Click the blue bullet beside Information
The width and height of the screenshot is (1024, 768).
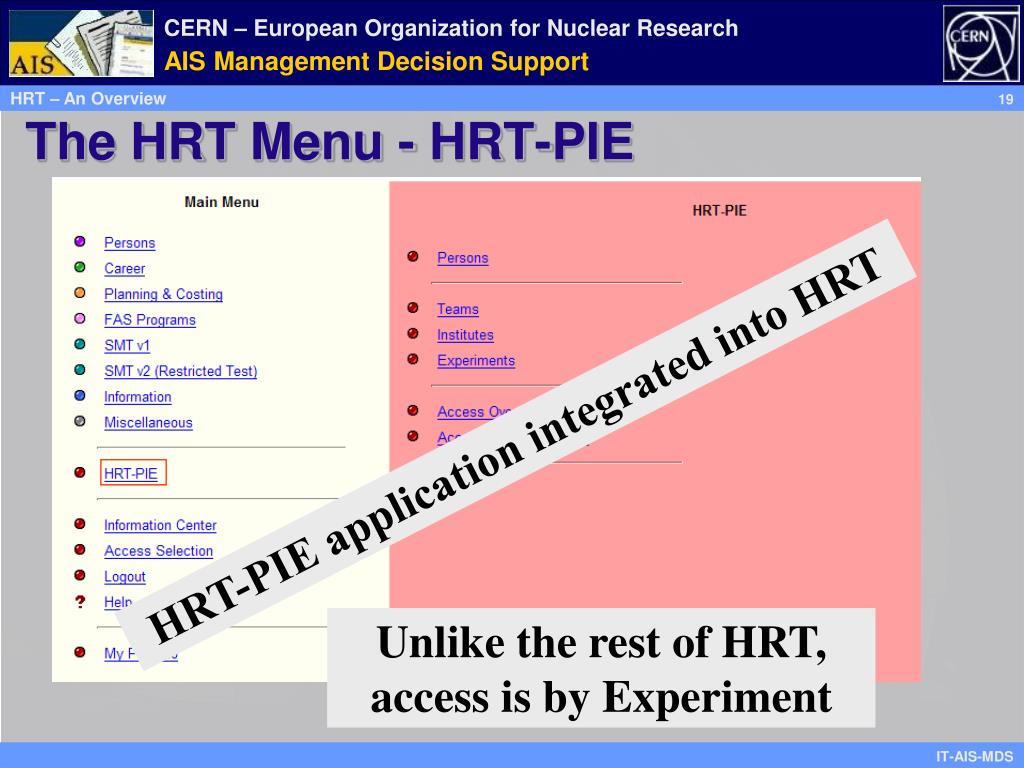[80, 395]
